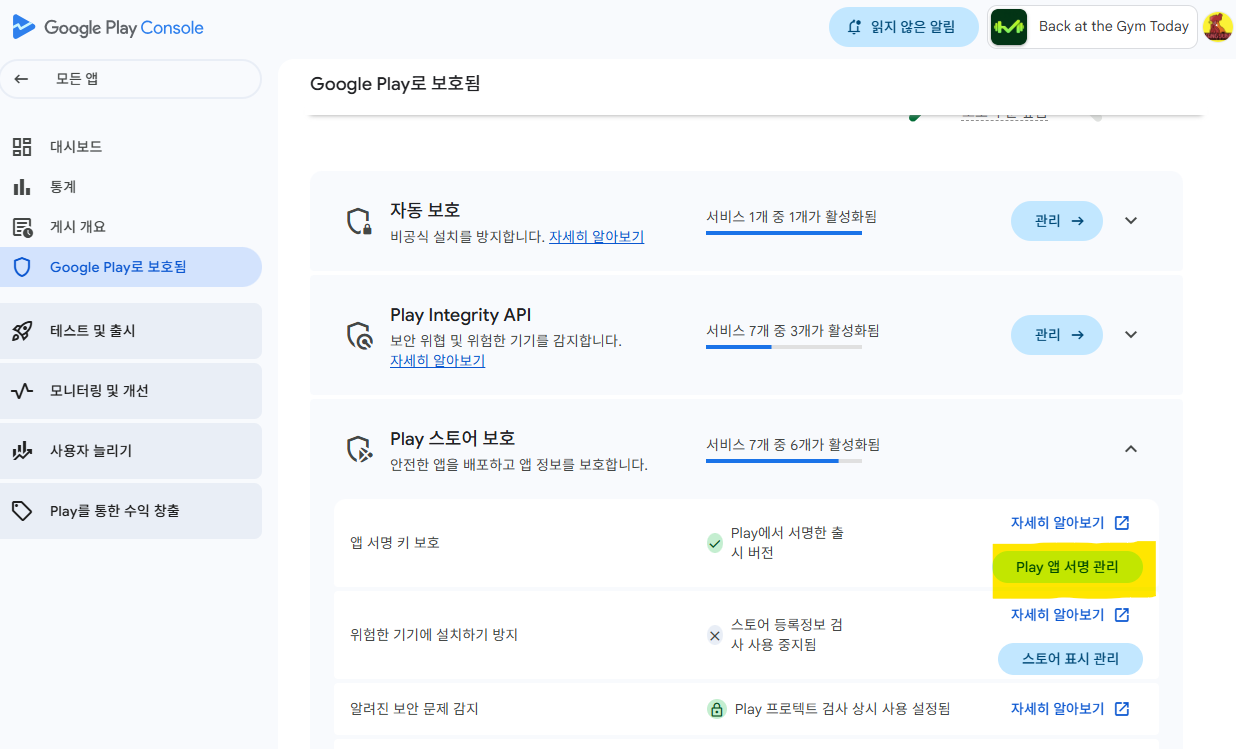Click the 자동 보호 service progress bar
This screenshot has width=1236, height=749.
click(x=784, y=233)
